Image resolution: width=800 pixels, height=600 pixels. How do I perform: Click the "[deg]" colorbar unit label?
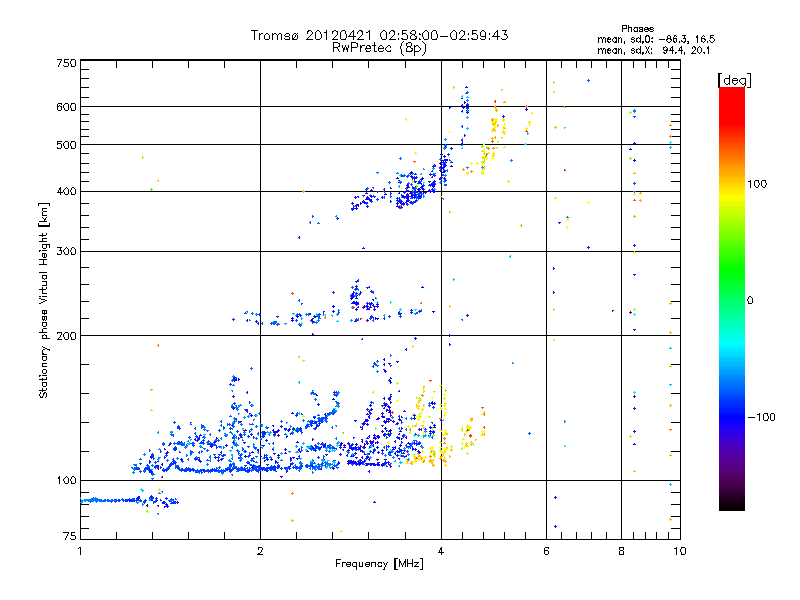(x=734, y=80)
